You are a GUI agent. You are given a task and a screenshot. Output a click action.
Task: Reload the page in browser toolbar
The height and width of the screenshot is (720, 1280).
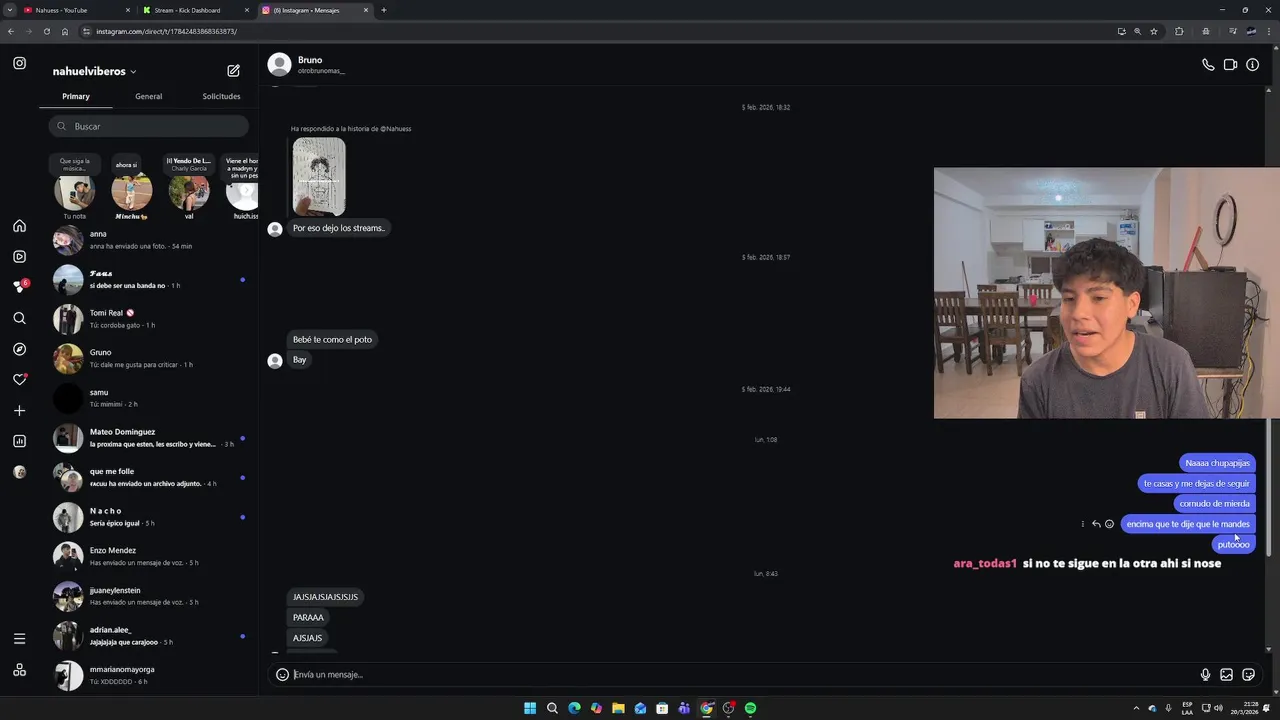tap(46, 31)
